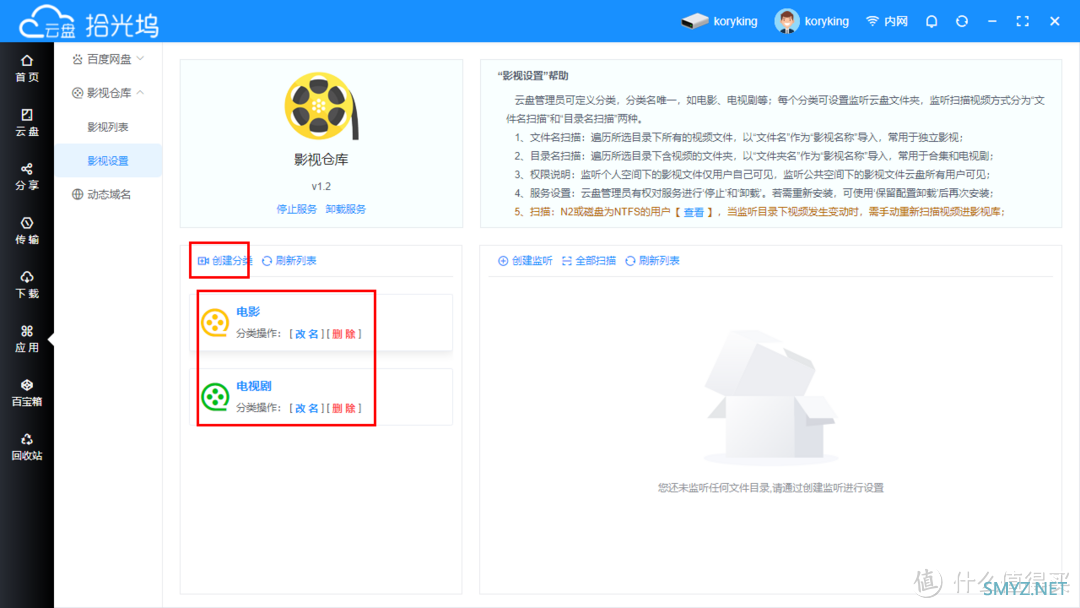Select the 电影 category name
The height and width of the screenshot is (608, 1080).
[248, 312]
